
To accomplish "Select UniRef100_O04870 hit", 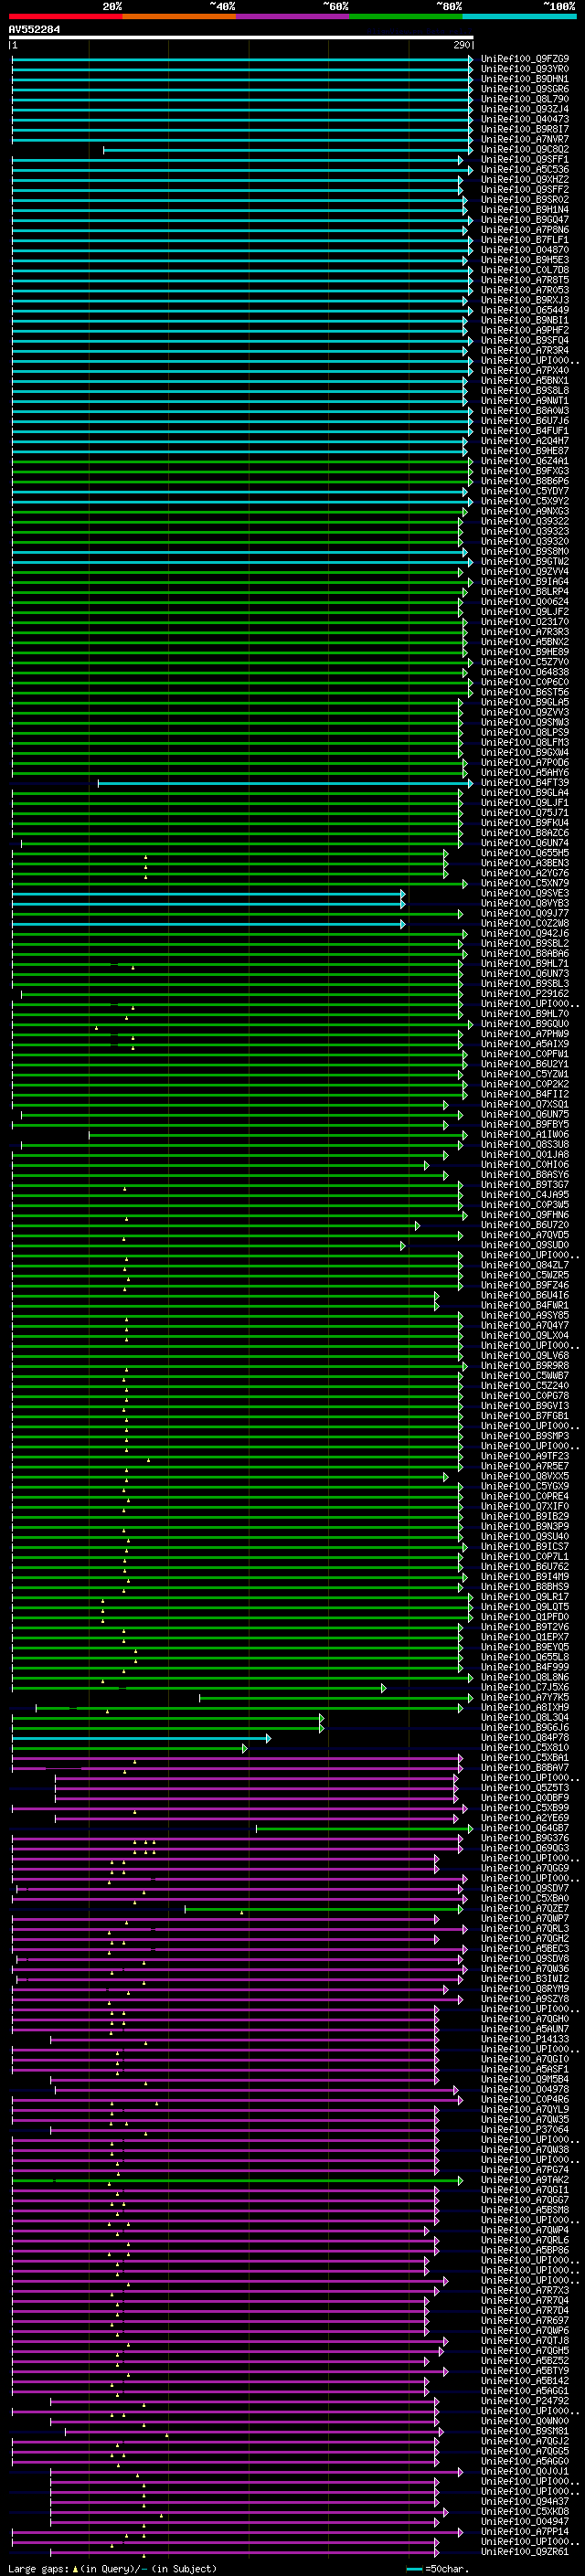I will [x=525, y=250].
